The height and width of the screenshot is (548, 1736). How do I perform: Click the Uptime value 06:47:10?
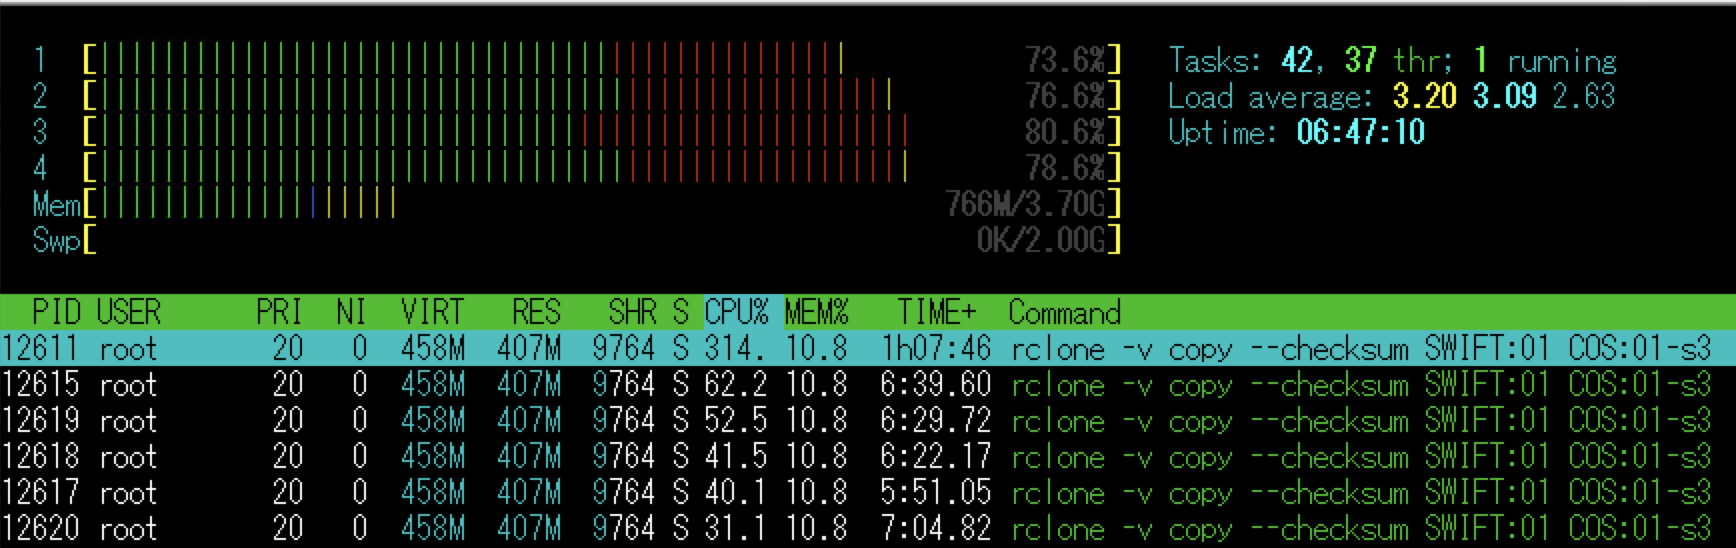1361,132
